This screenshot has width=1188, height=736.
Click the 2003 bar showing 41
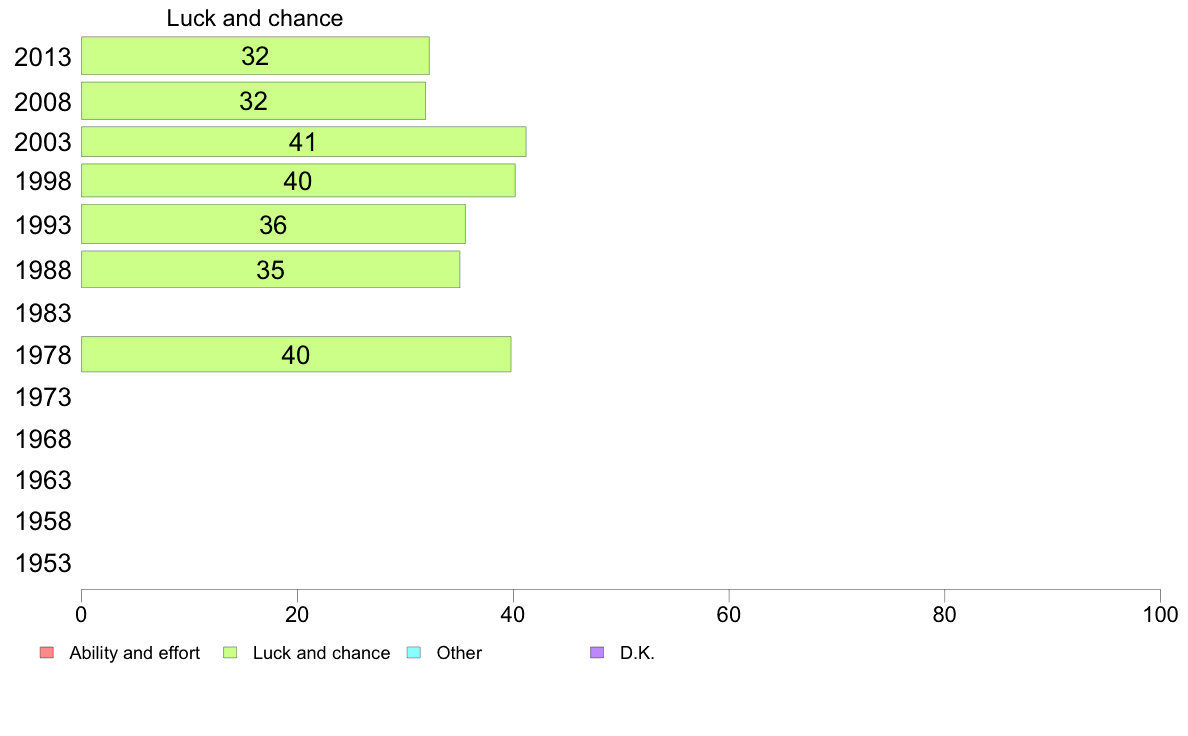(x=304, y=142)
